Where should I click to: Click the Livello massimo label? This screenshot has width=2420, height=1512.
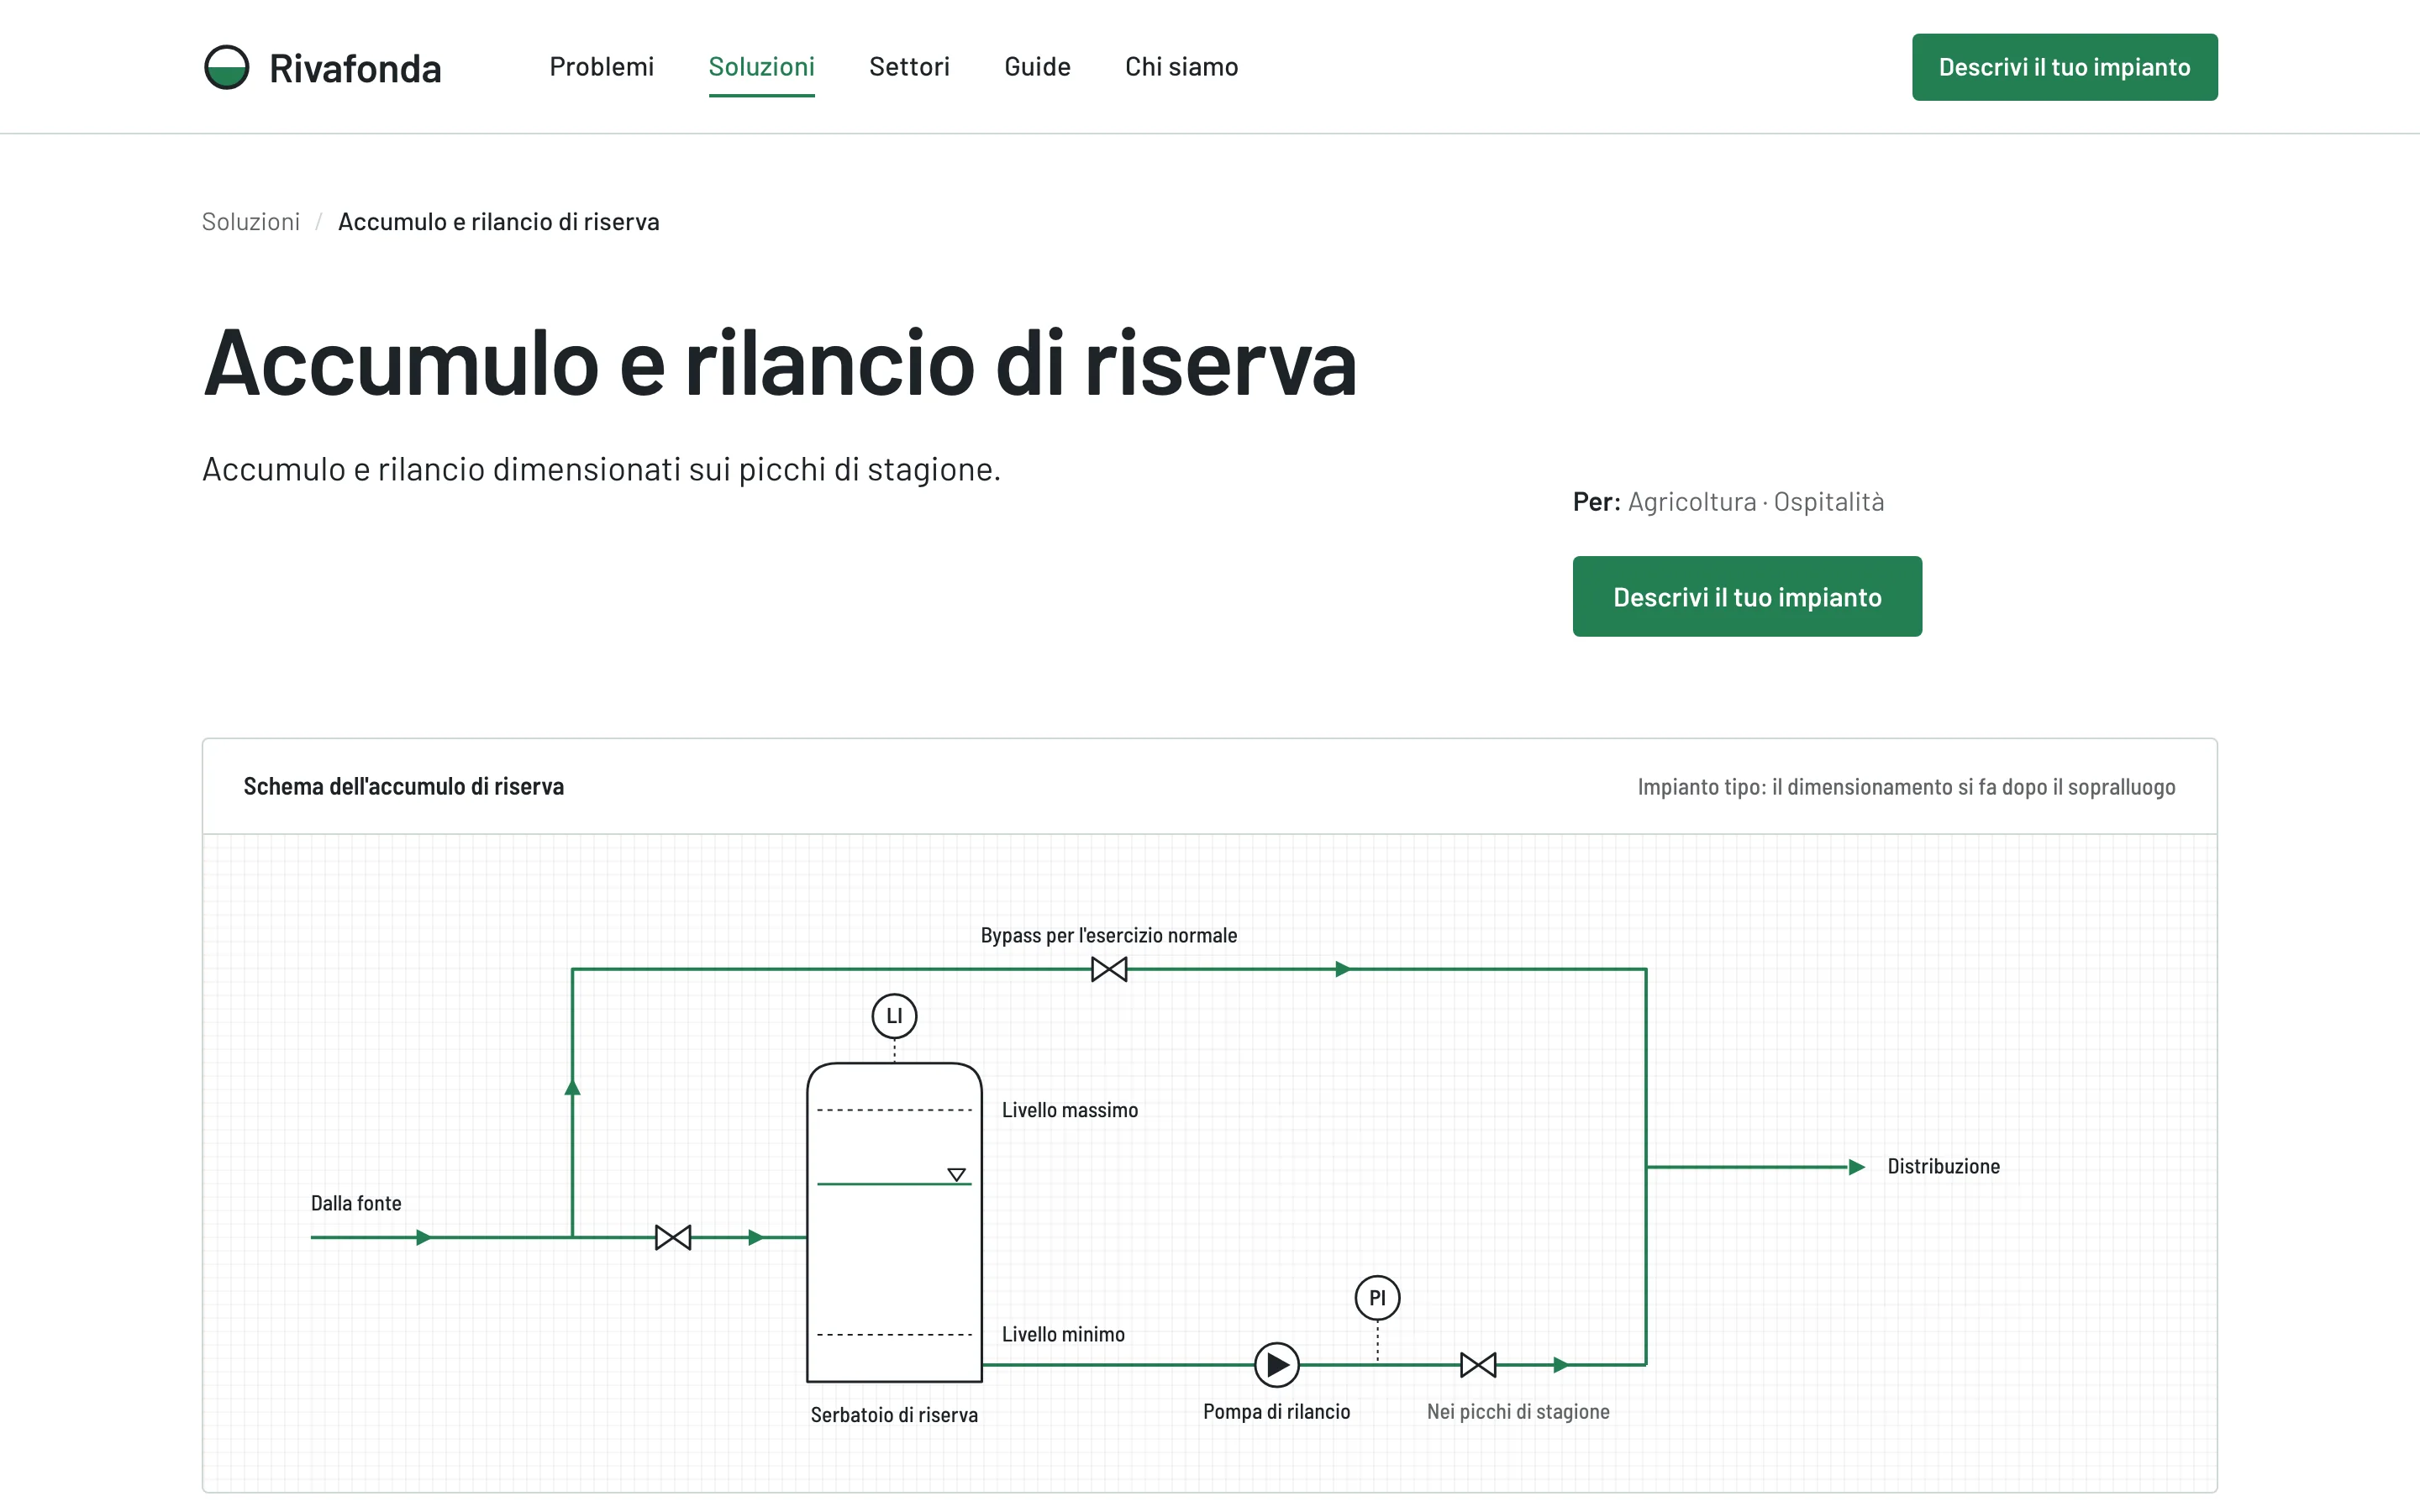tap(1070, 1110)
